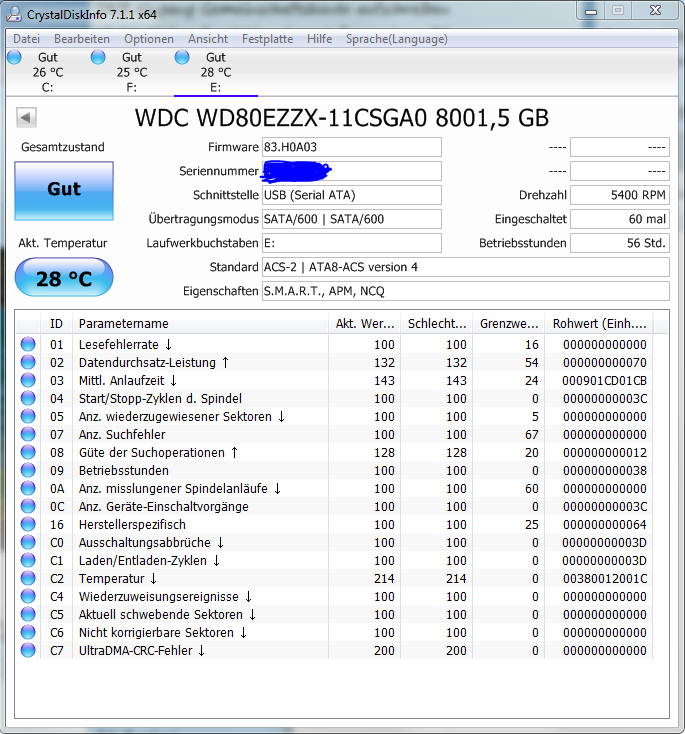Click status orb of Geräte-Einschaltvorgänge row
685x734 pixels.
[28, 506]
